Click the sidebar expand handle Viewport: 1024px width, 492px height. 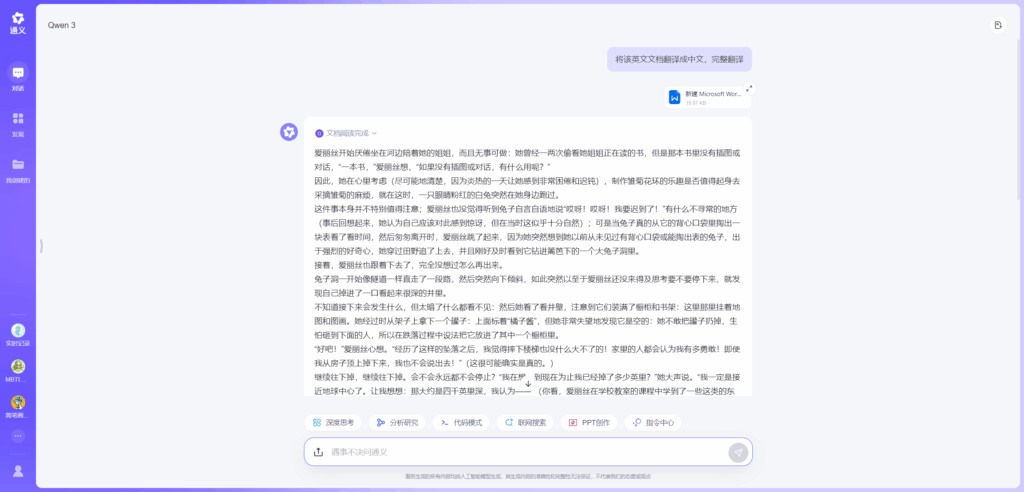click(x=41, y=246)
